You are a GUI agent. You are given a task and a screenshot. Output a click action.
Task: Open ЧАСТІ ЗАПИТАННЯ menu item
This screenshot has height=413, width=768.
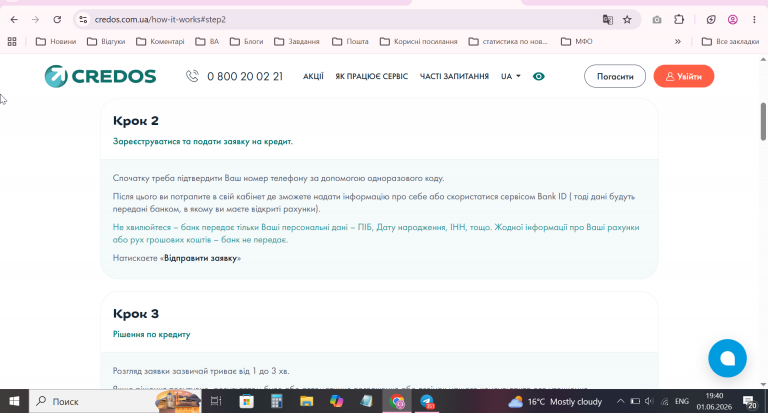pos(455,76)
